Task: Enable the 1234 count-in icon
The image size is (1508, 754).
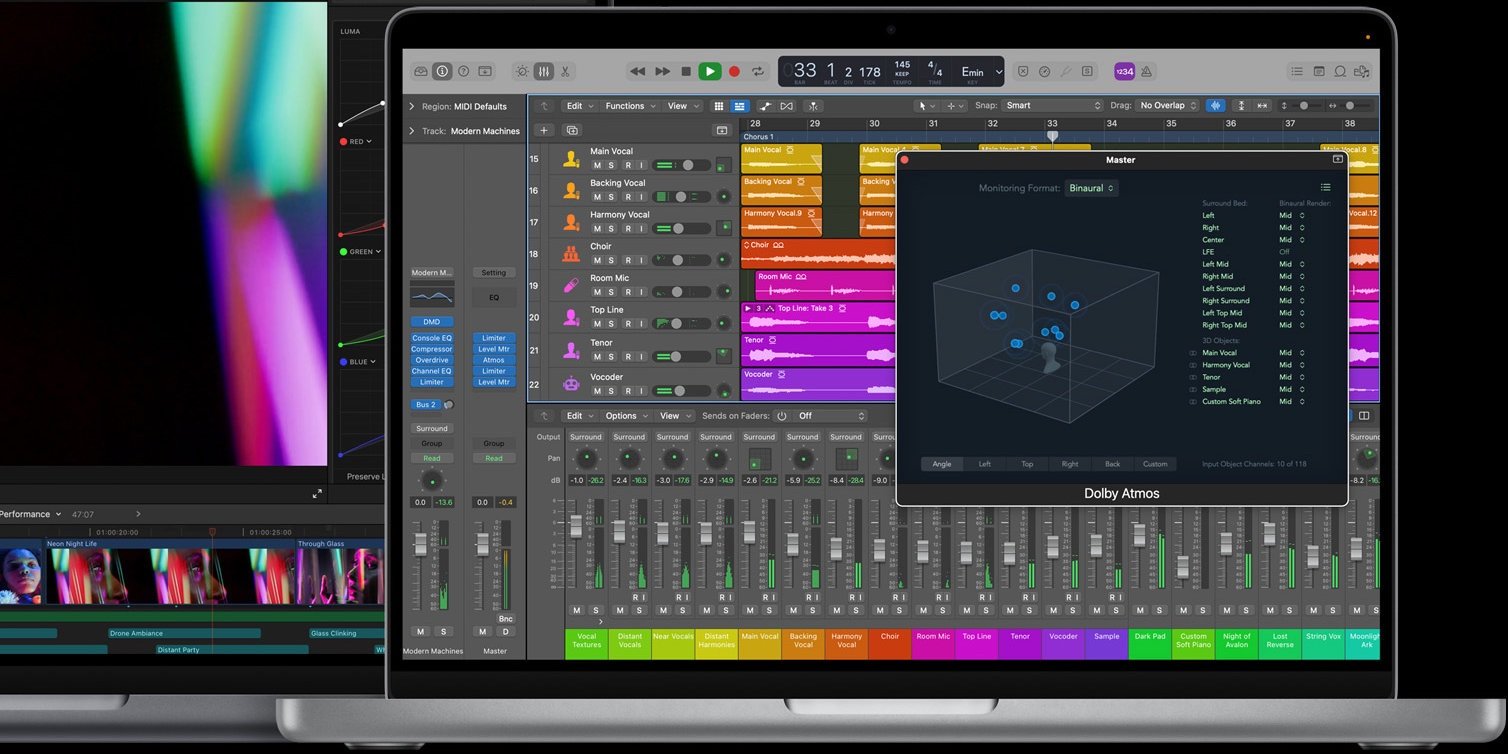Action: [x=1124, y=71]
